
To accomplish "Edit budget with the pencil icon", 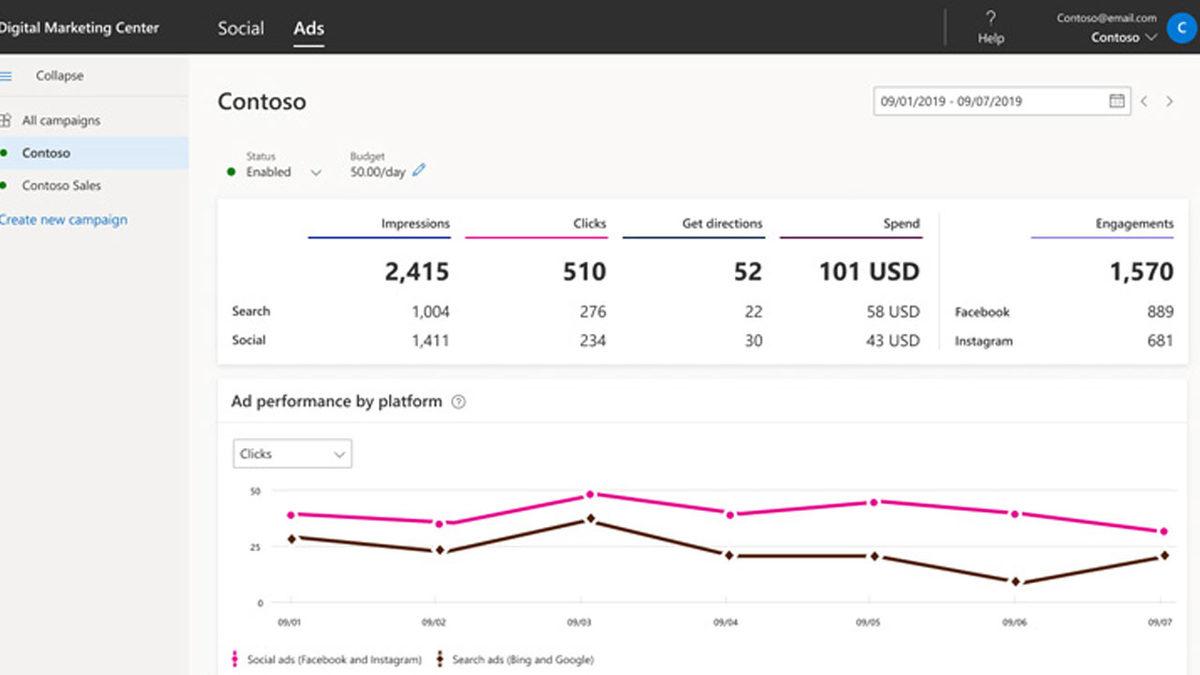I will [x=419, y=171].
